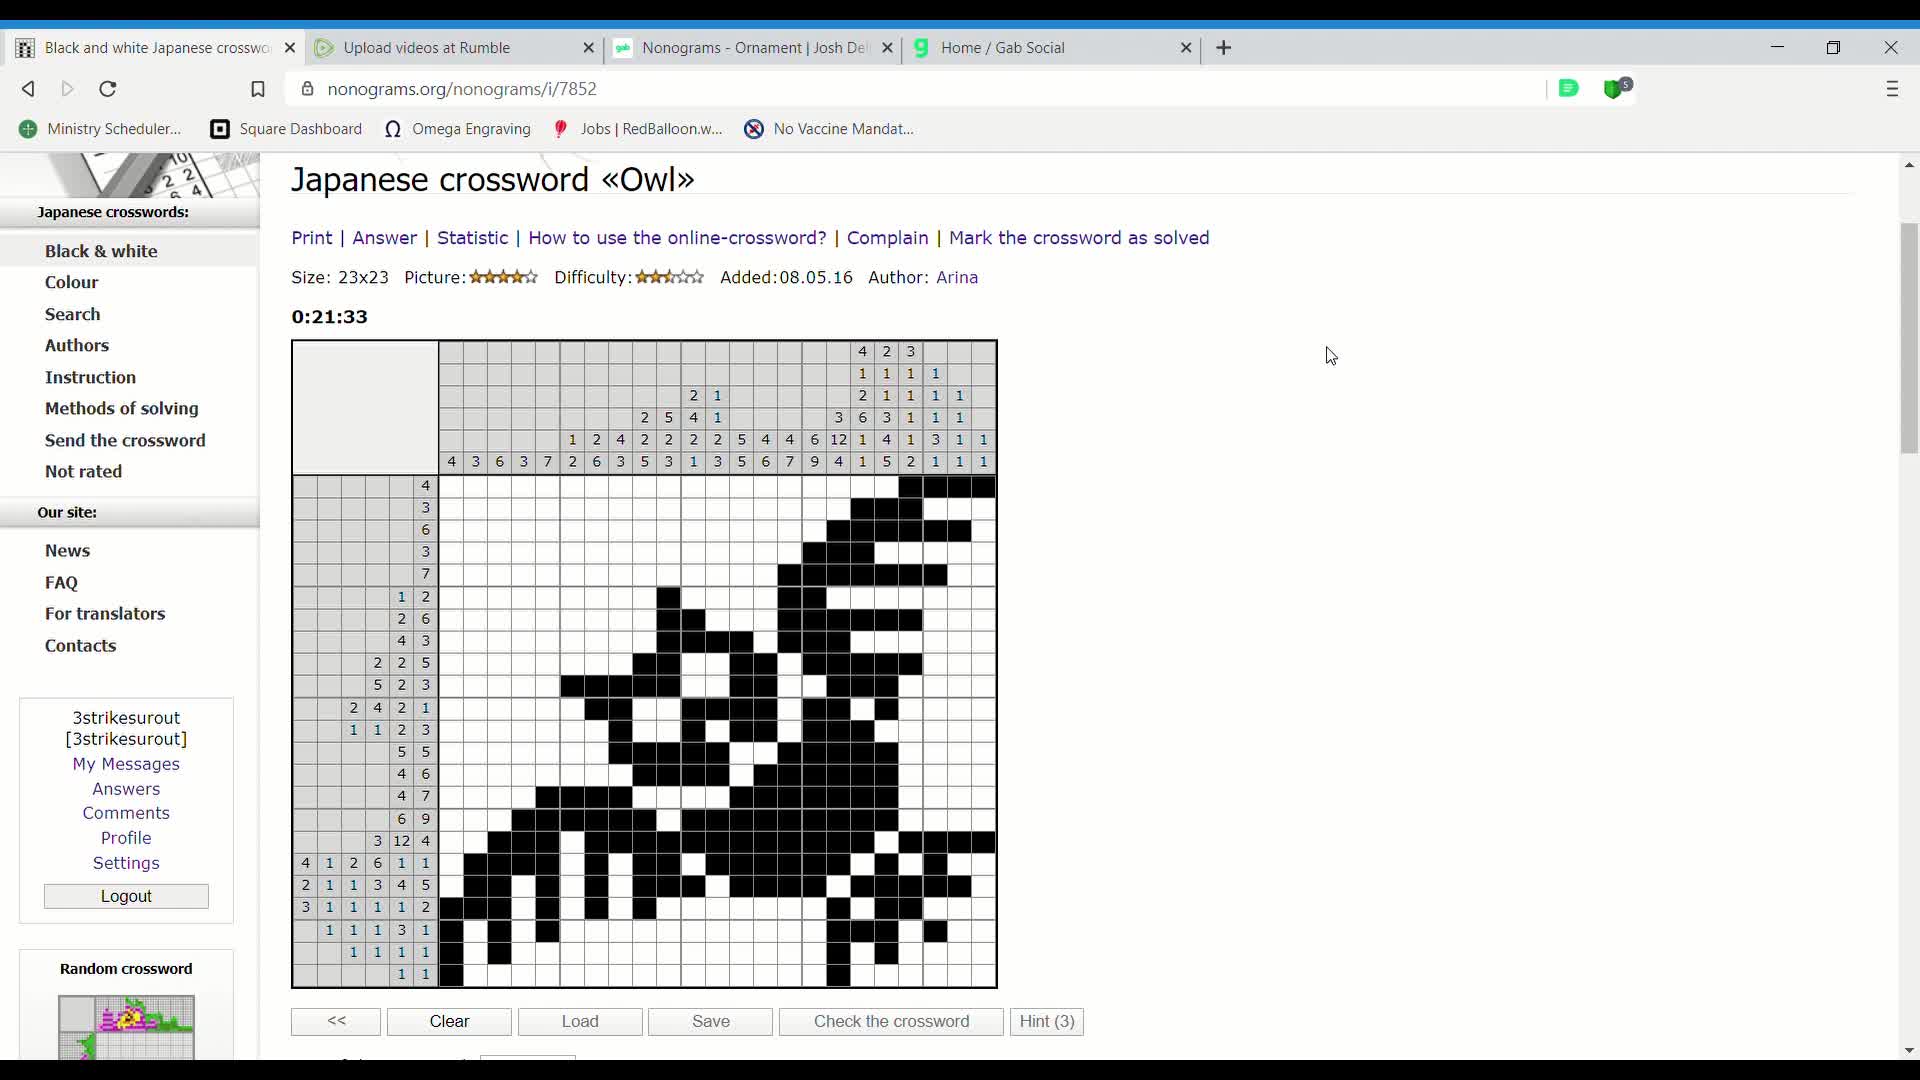The image size is (1920, 1080).
Task: Click the Brave shield icon
Action: point(1615,89)
